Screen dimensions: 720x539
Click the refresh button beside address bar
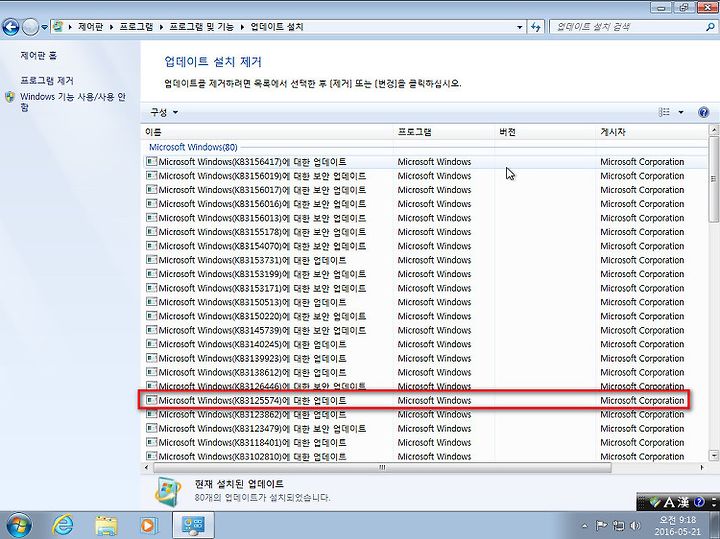[x=535, y=27]
